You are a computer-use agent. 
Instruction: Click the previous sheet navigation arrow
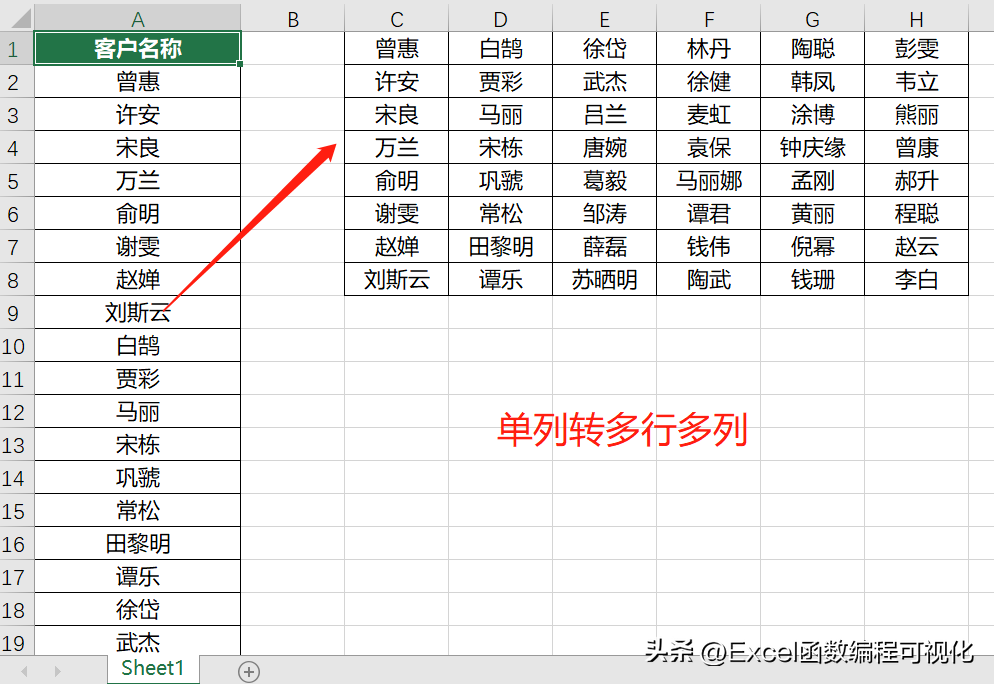[25, 671]
